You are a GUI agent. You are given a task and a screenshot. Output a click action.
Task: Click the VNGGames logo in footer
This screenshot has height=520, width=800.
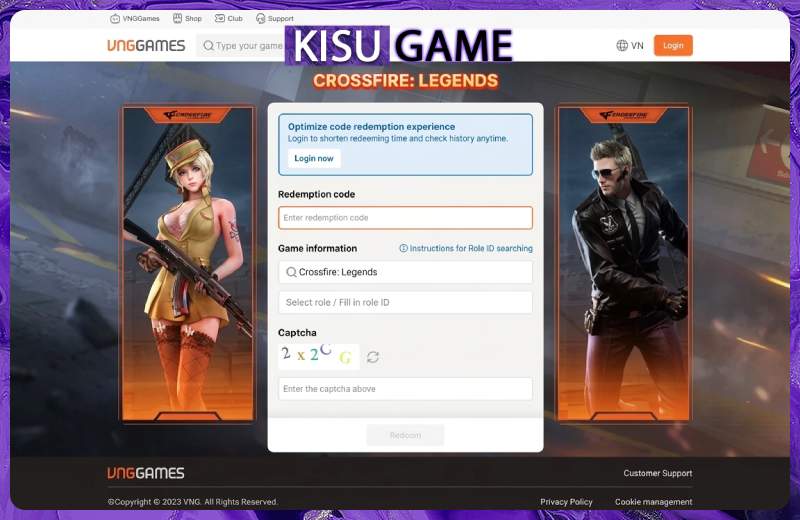click(146, 473)
